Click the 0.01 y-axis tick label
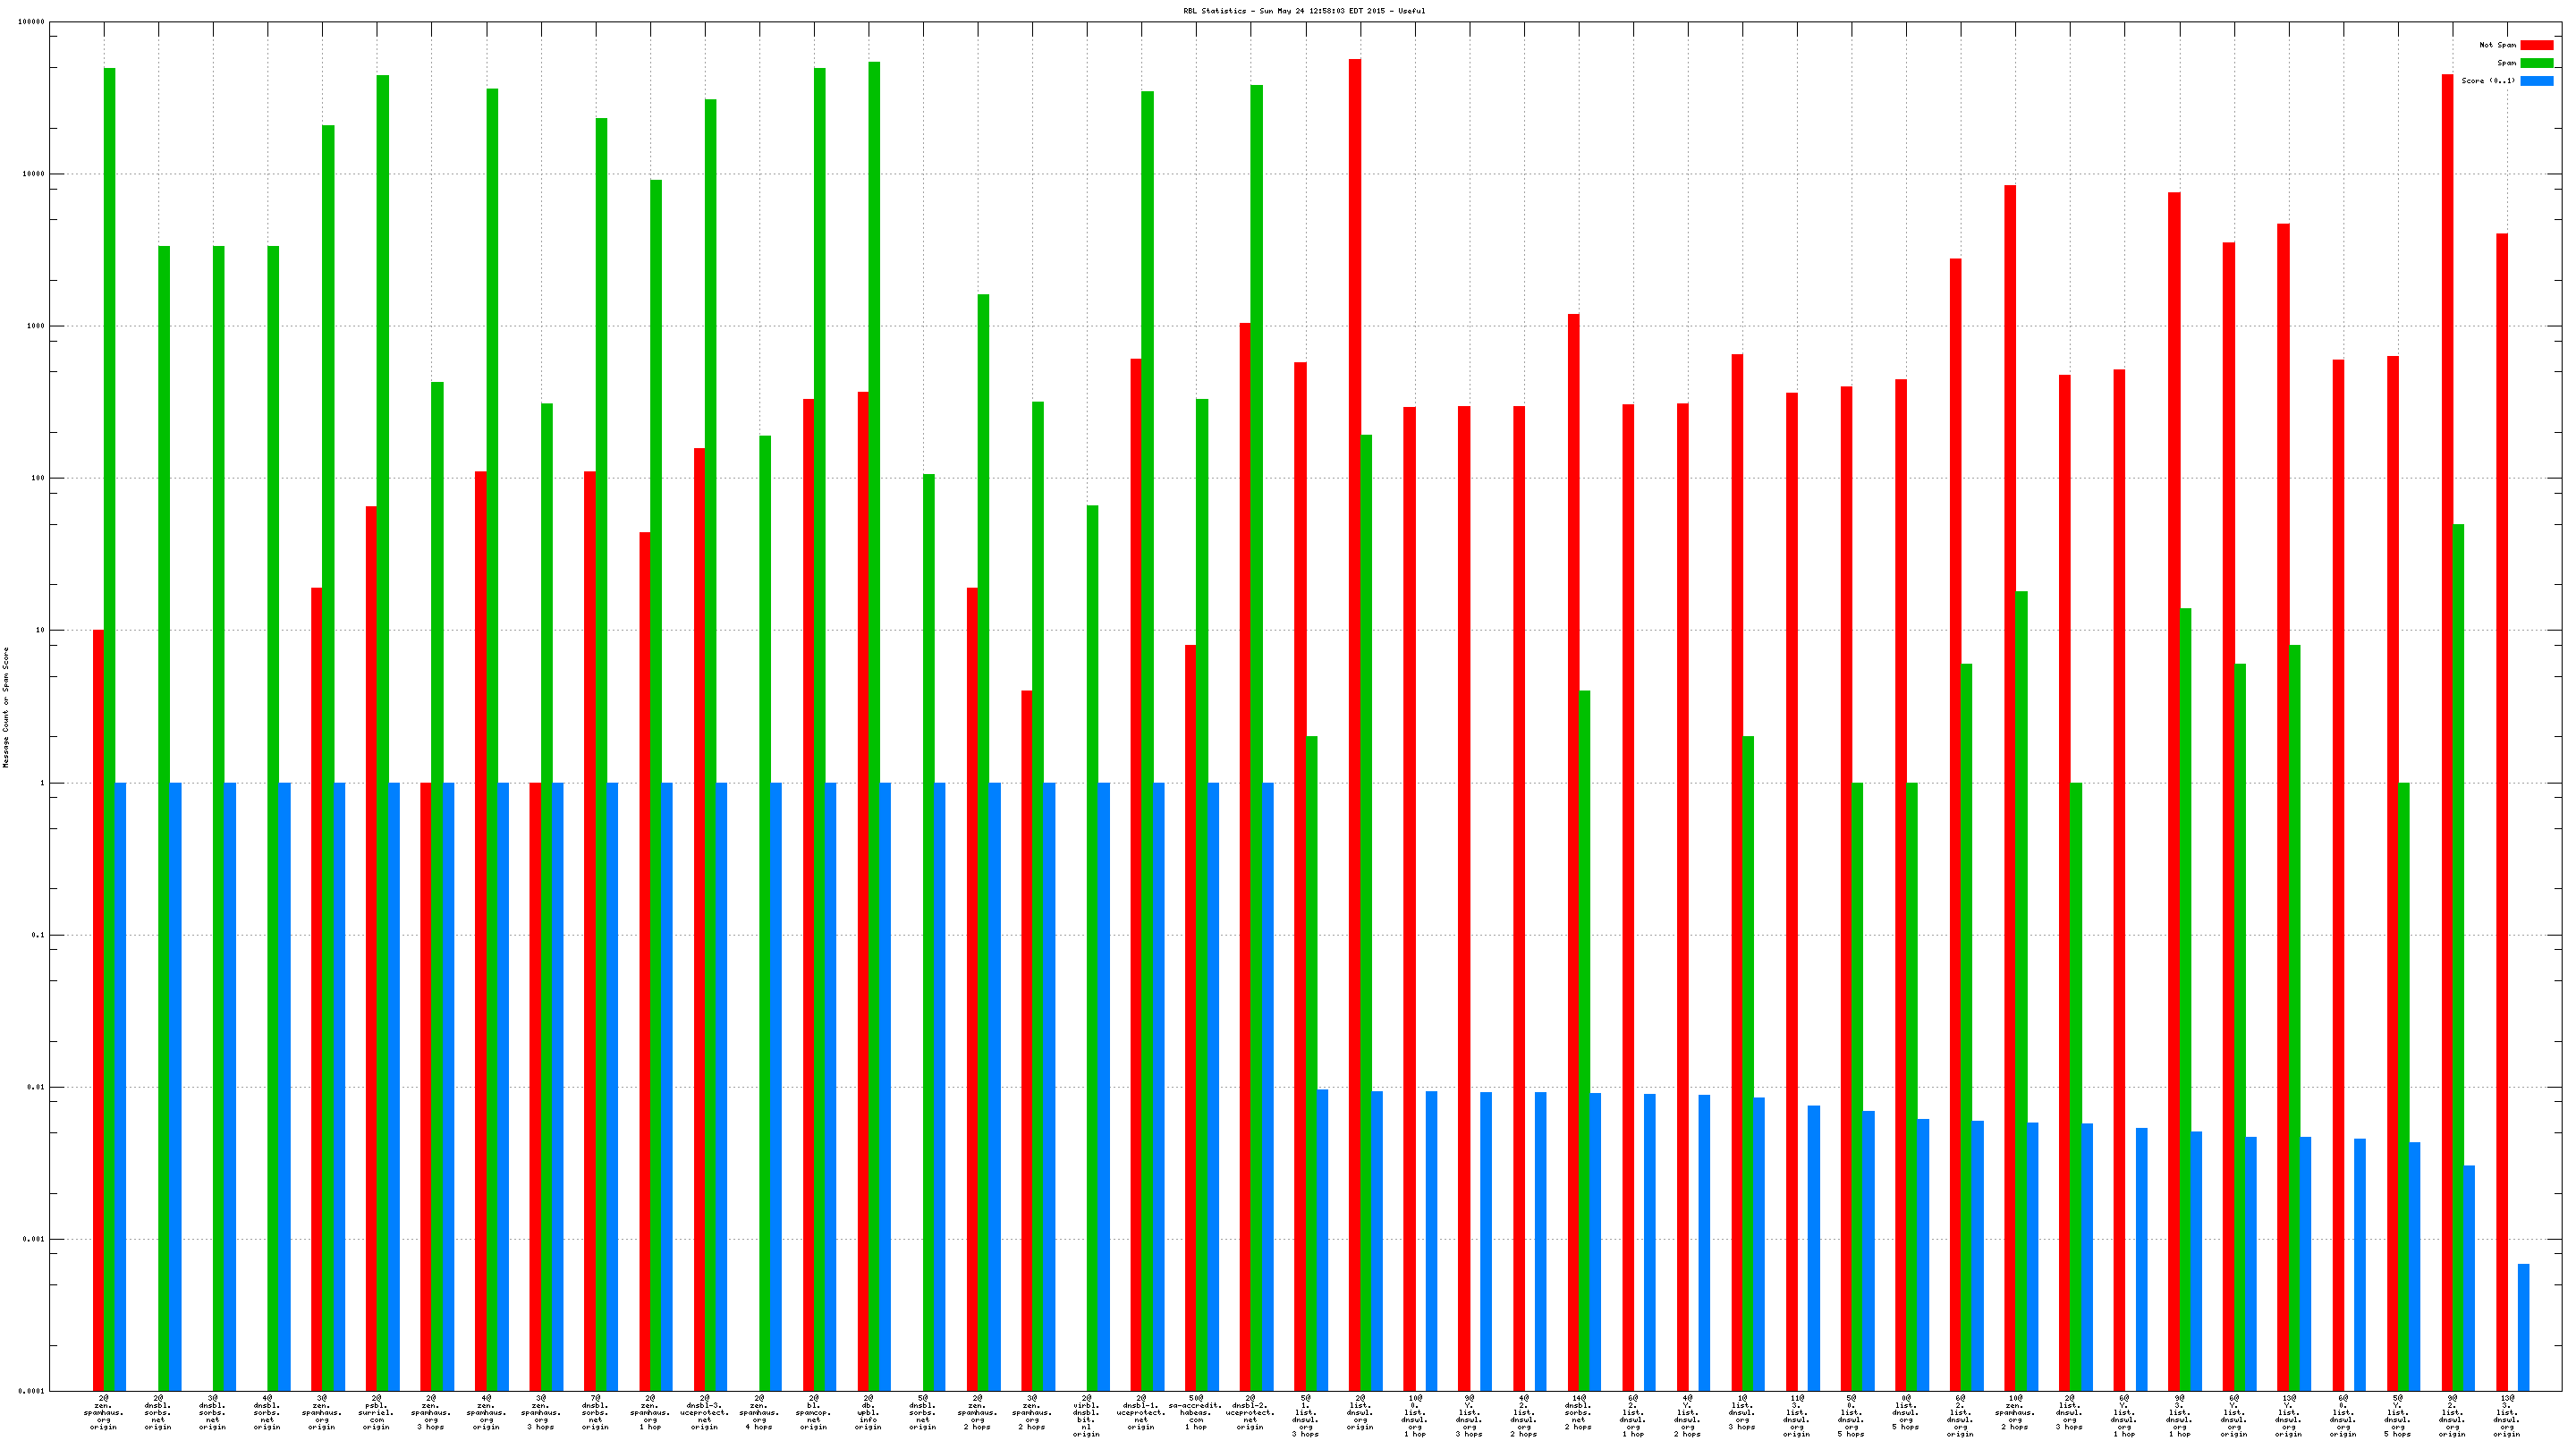Viewport: 2576px width, 1449px height. coord(35,1087)
